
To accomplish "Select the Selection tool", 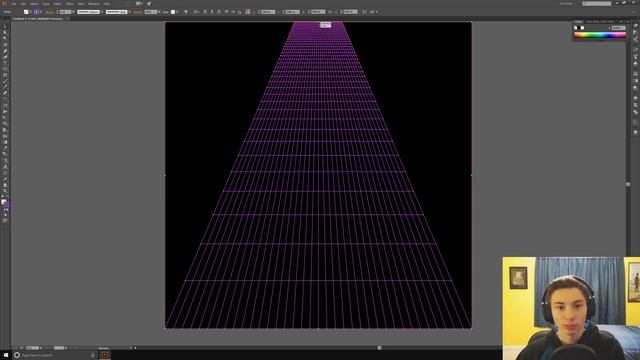I will coord(5,27).
